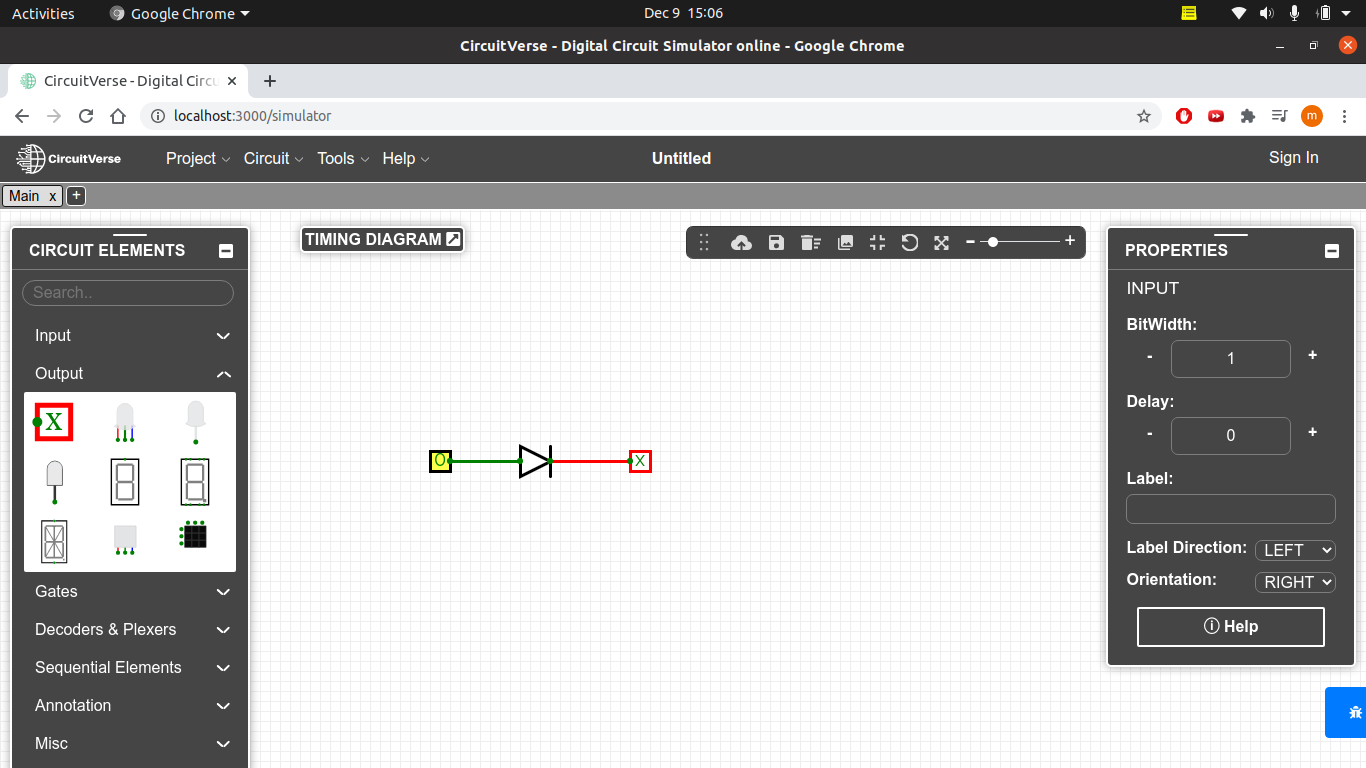Select the RGB LED element
Viewport: 1366px width, 768px height.
click(125, 422)
